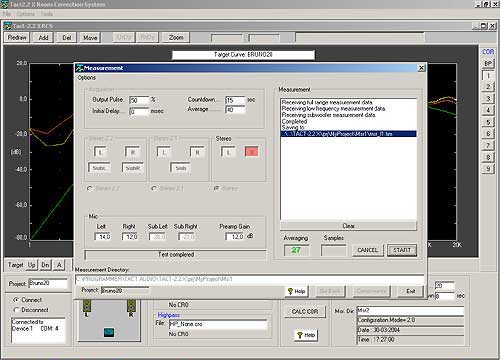
Task: Click the Mic Right level field
Action: coord(130,237)
